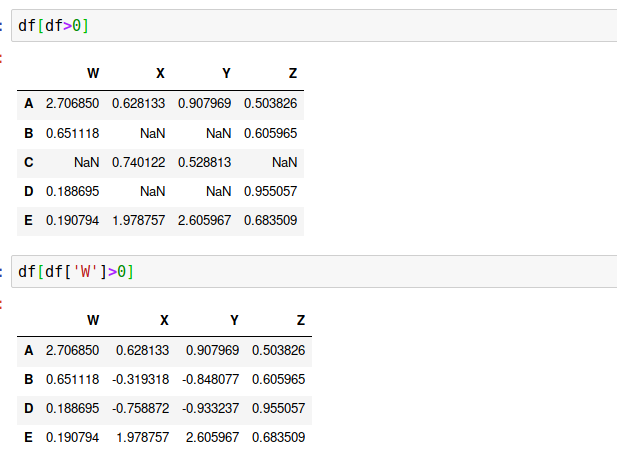Click value 2.605967 in first table
This screenshot has height=467, width=617.
coord(205,220)
